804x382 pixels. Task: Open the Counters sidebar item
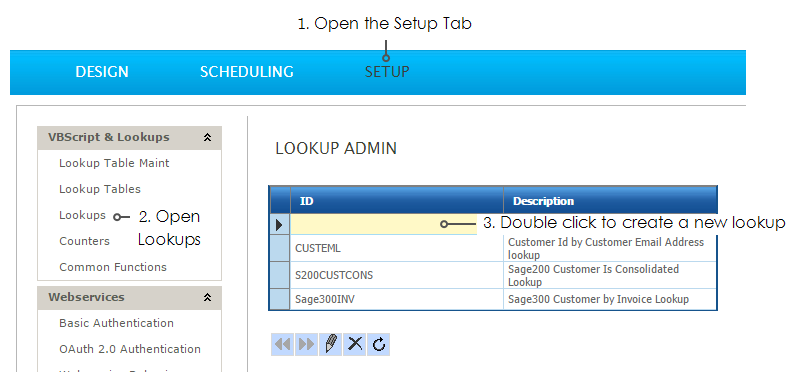pos(85,241)
